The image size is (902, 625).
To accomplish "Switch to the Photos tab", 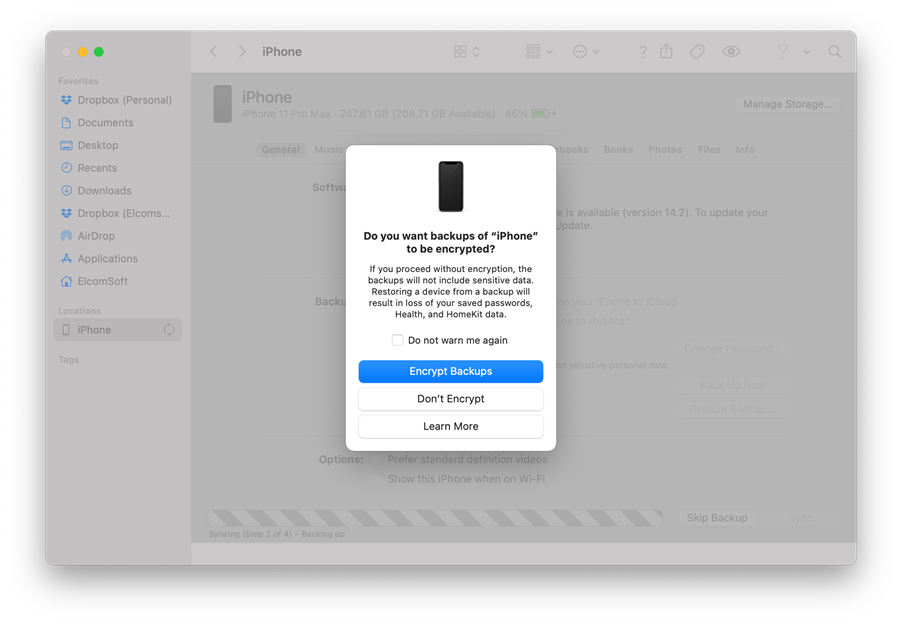I will 665,150.
